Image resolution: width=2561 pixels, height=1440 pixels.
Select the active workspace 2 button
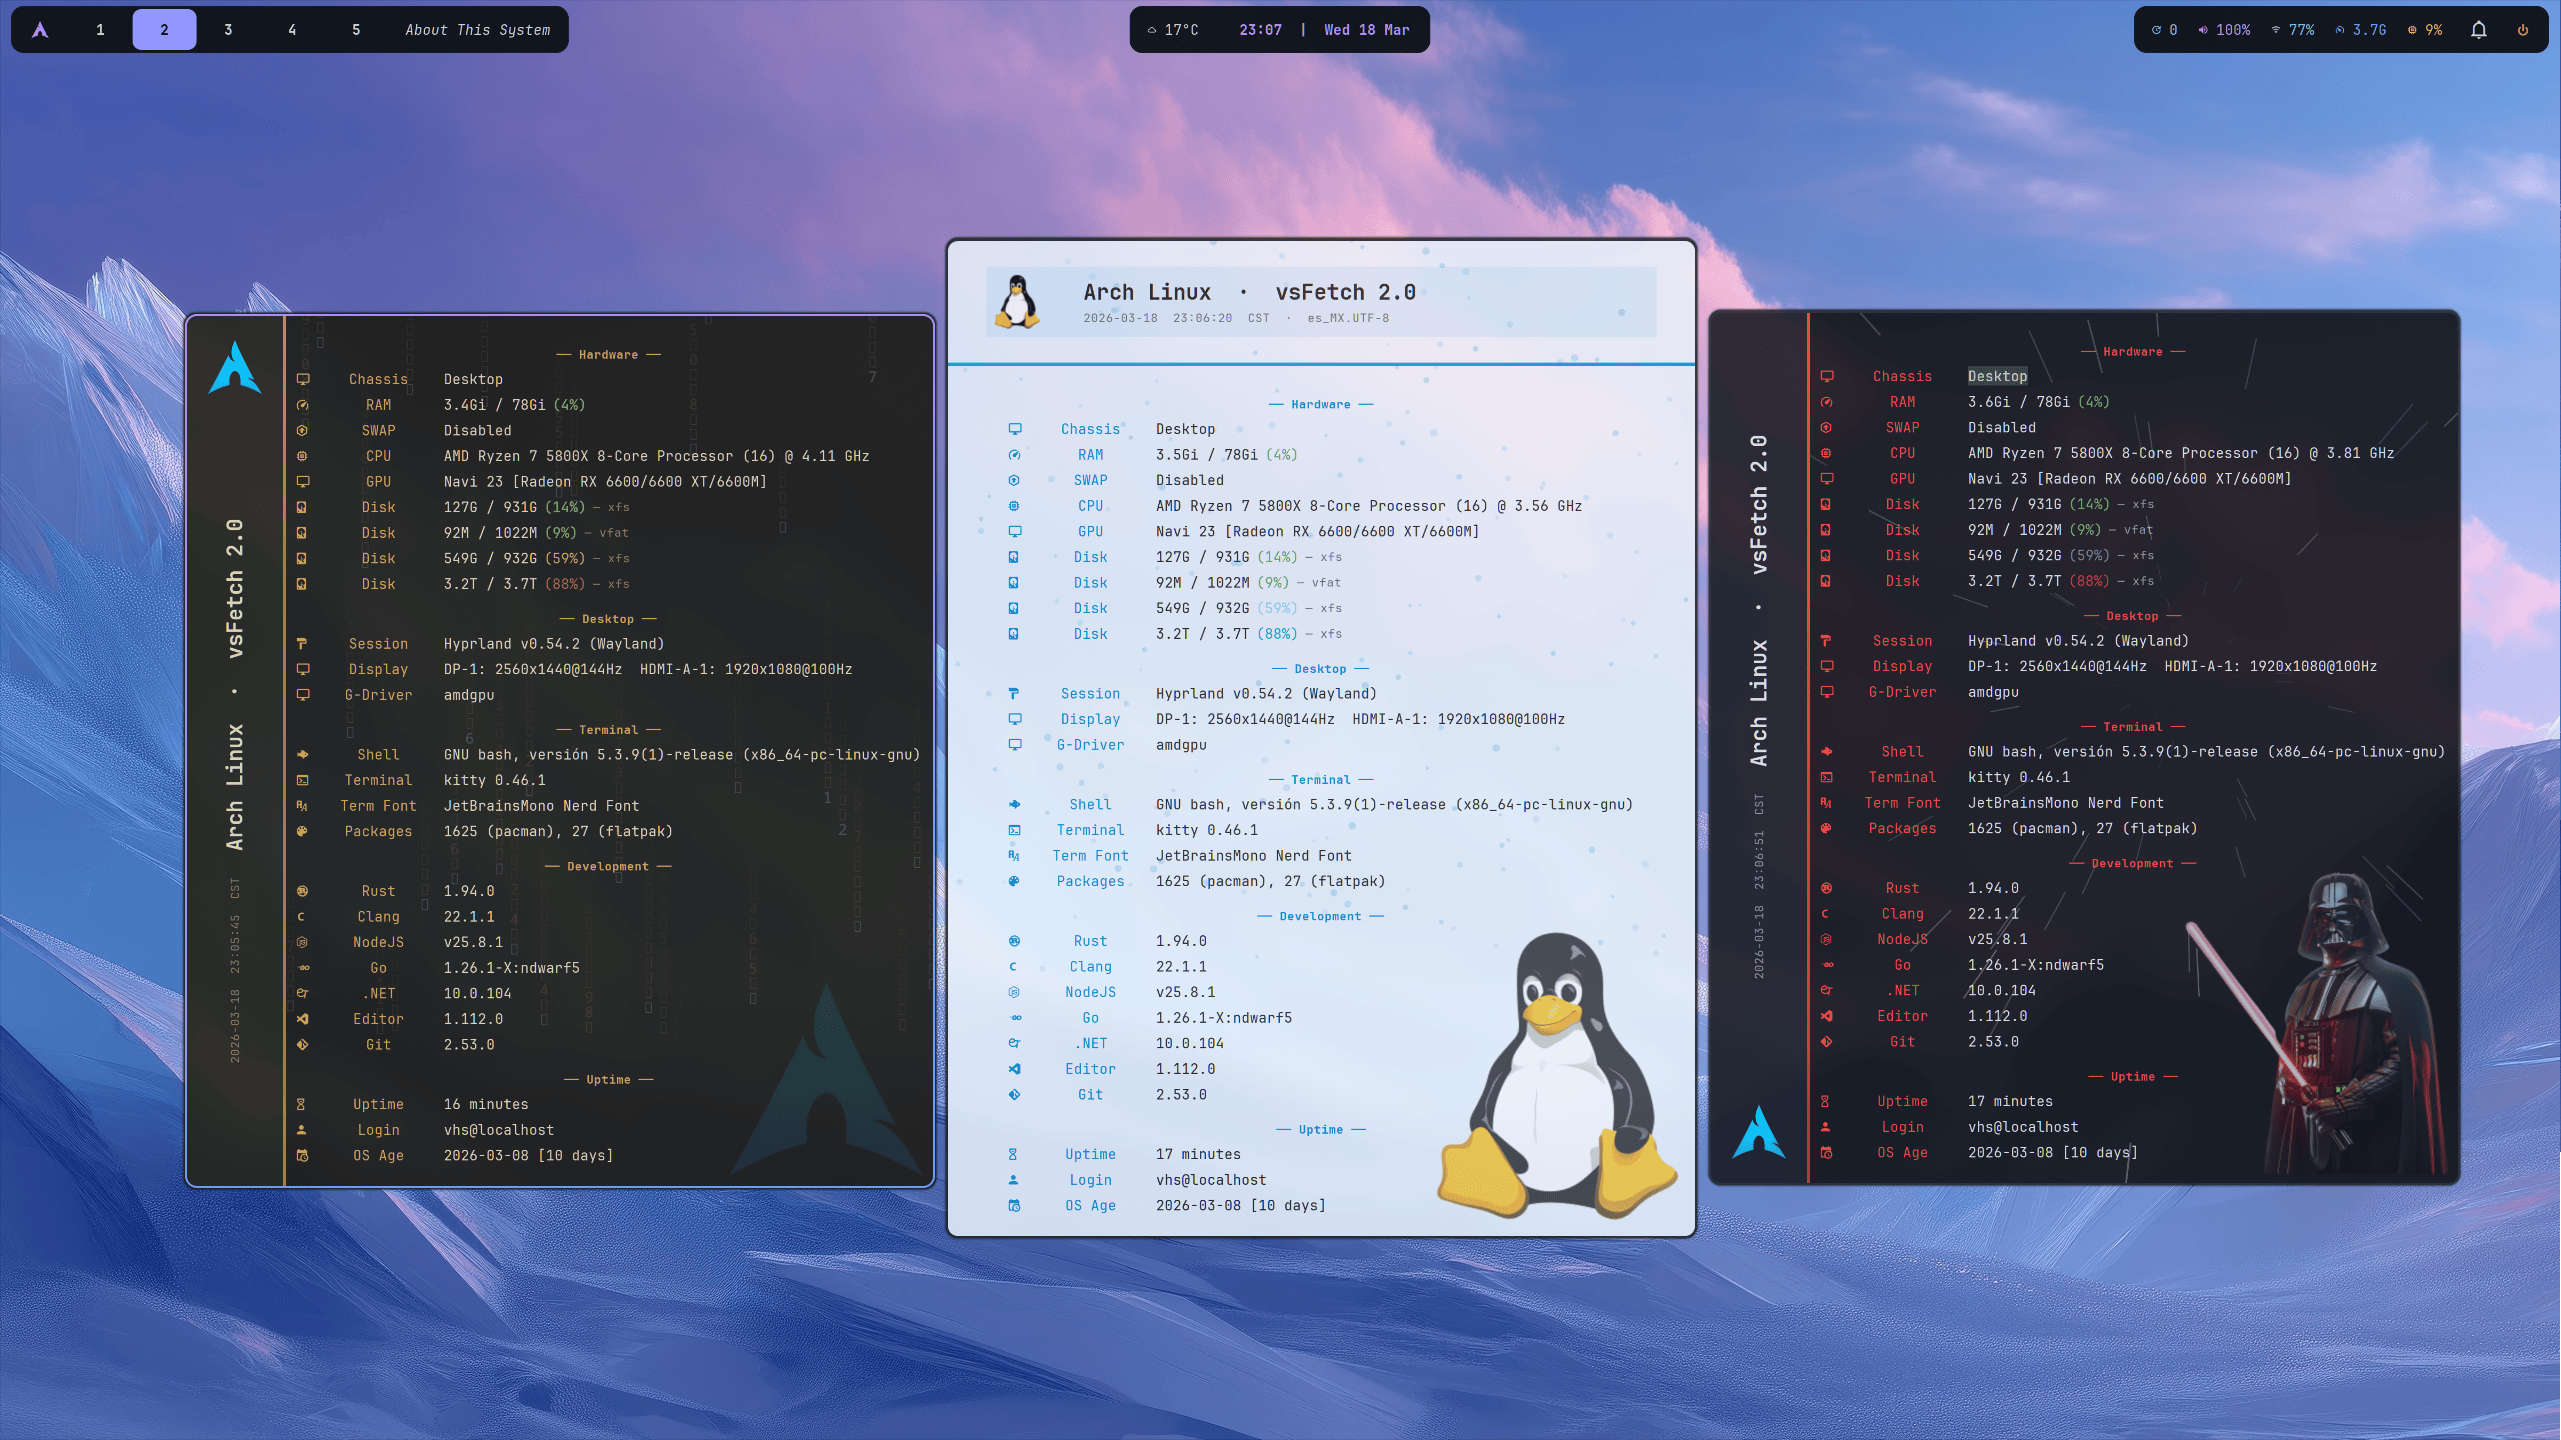[164, 30]
